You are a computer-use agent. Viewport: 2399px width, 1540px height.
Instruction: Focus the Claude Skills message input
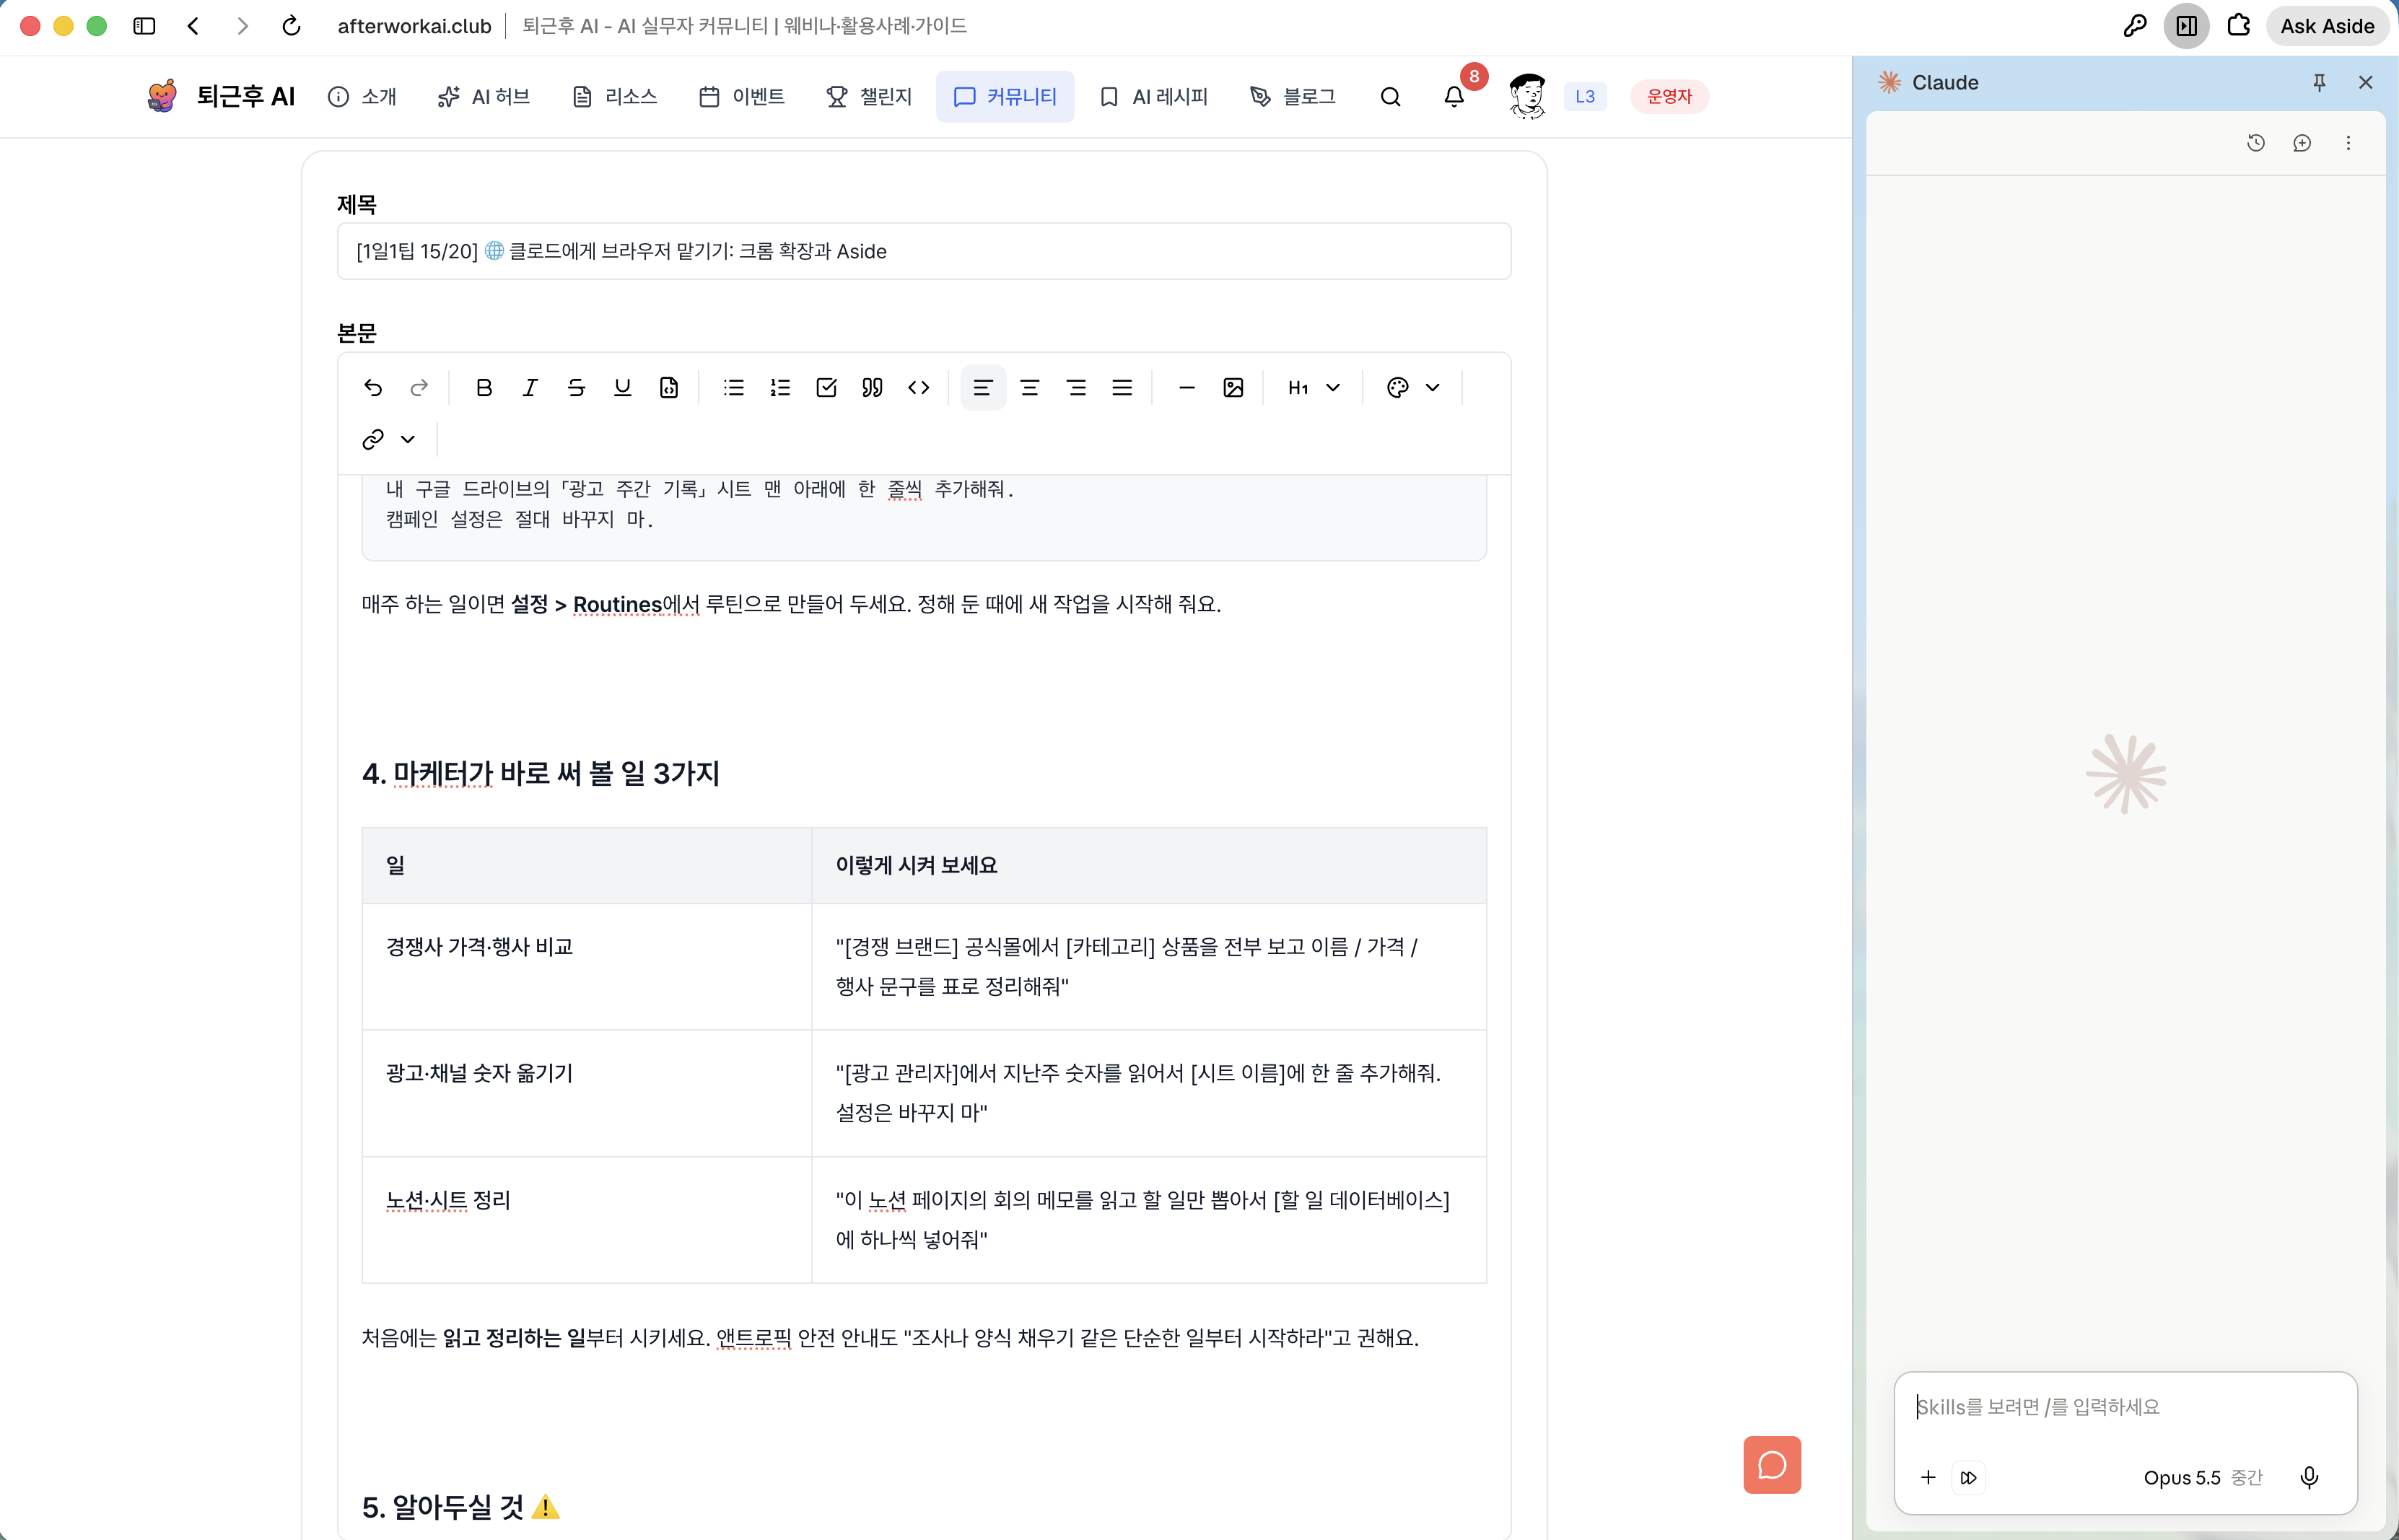tap(2125, 1407)
